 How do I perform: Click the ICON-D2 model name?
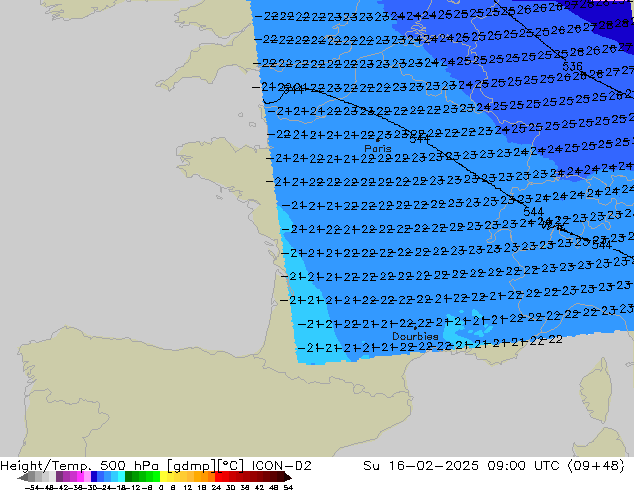pos(282,466)
